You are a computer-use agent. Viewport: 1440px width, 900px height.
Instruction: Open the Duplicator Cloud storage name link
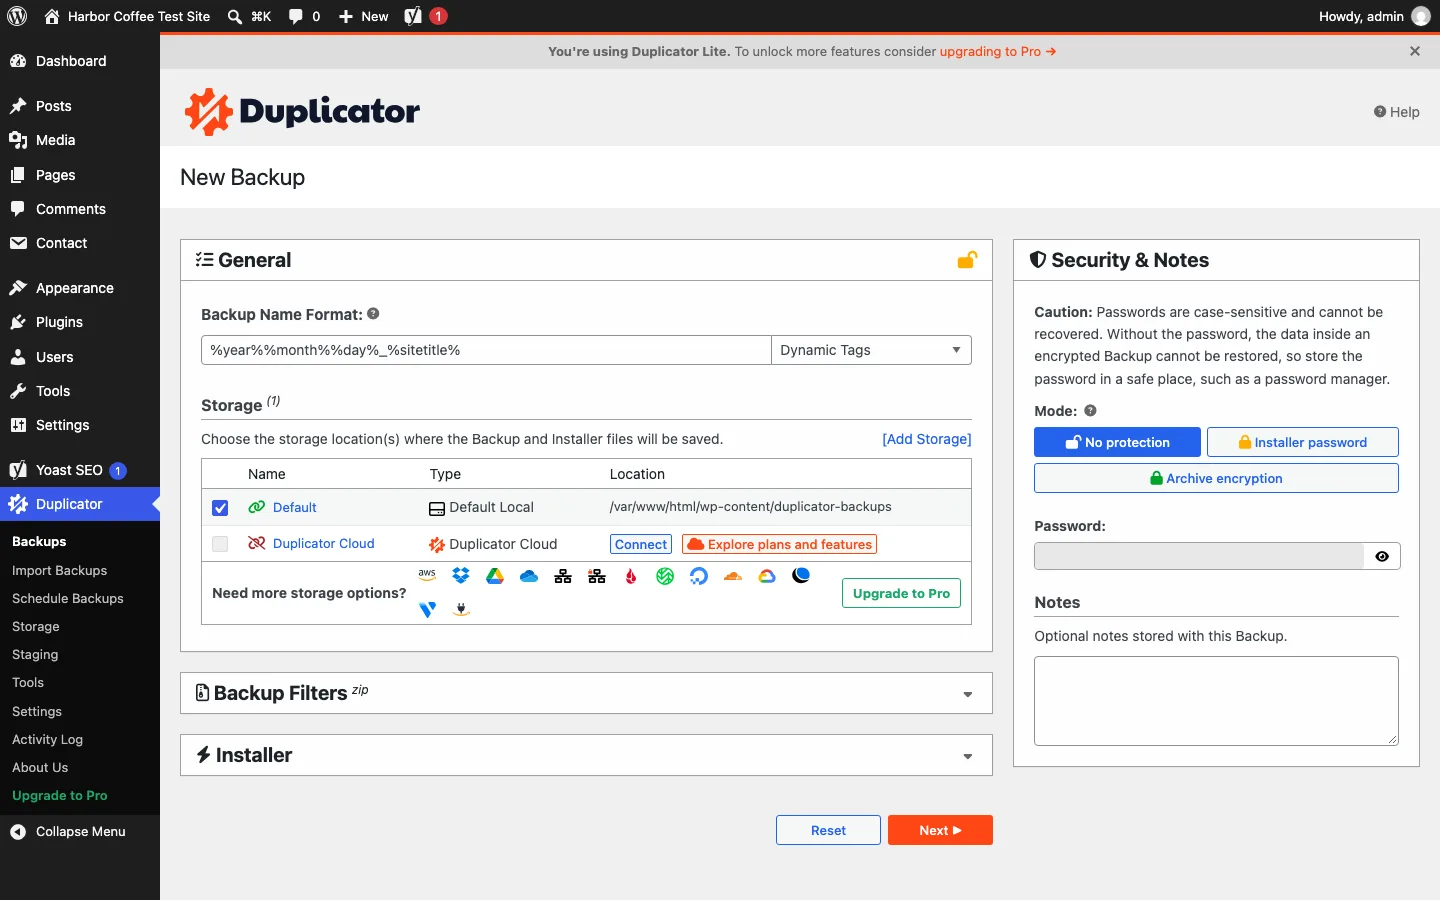pos(323,543)
